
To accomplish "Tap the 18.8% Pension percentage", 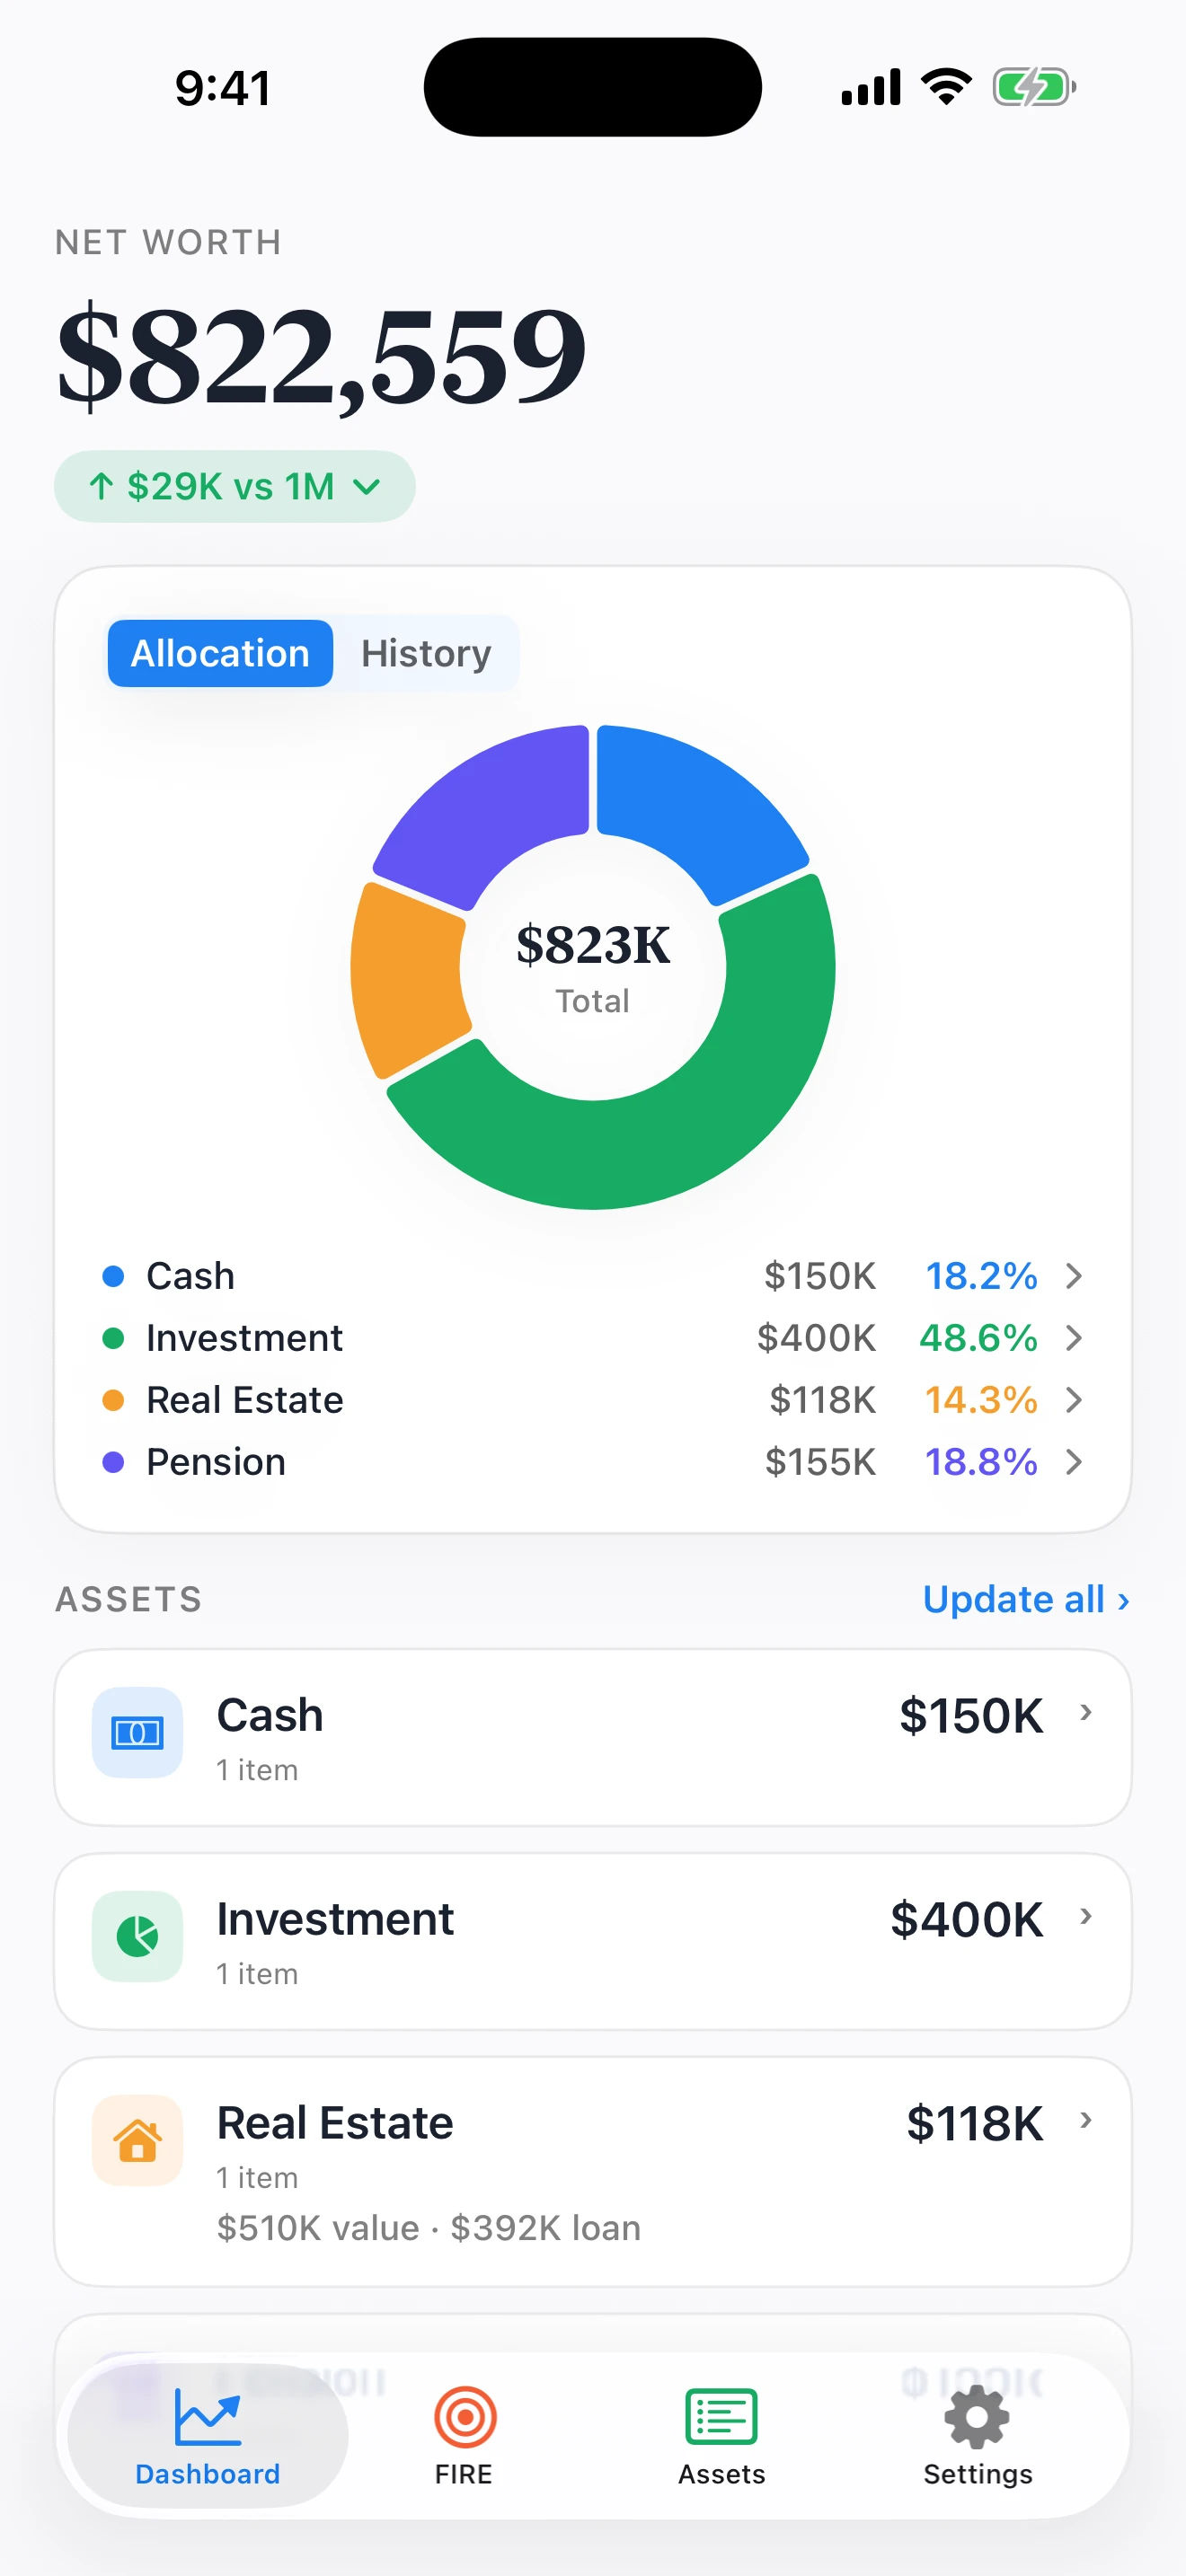I will point(981,1462).
